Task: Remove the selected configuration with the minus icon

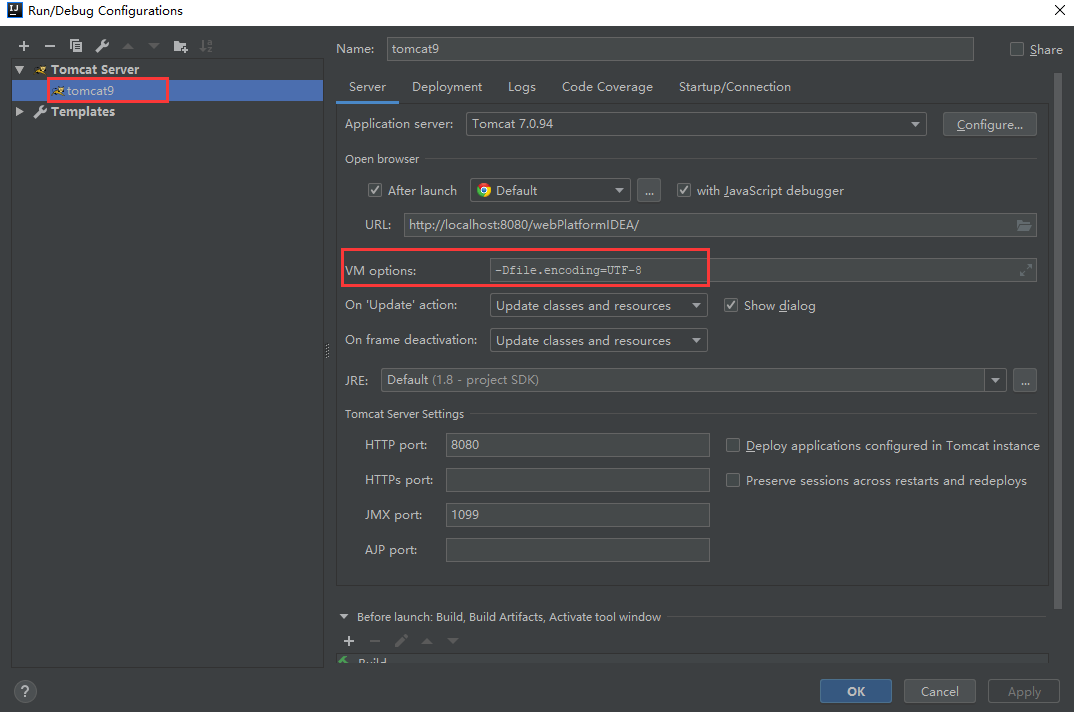Action: click(49, 46)
